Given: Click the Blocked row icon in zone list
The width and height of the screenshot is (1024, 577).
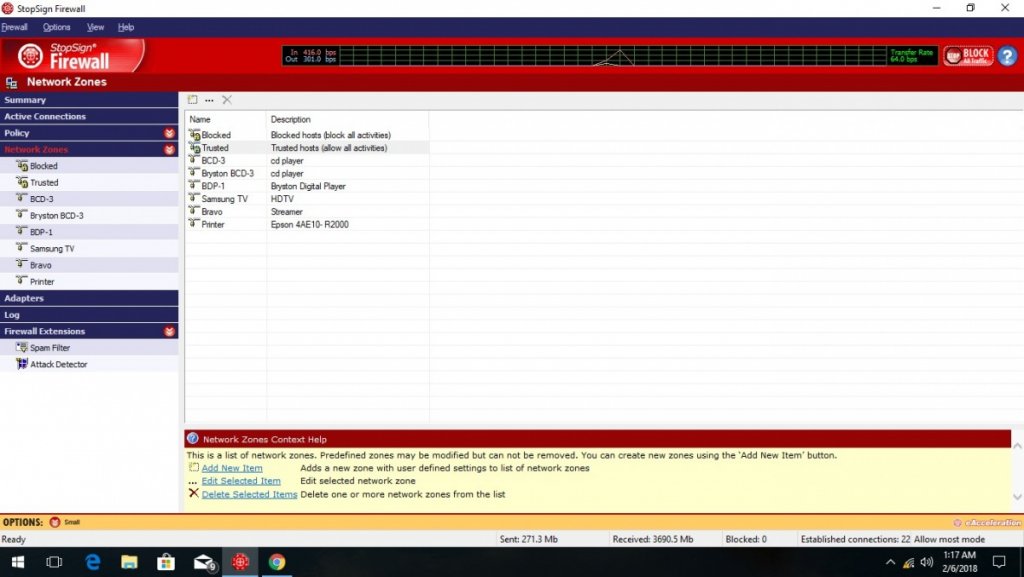Looking at the screenshot, I should click(x=195, y=134).
